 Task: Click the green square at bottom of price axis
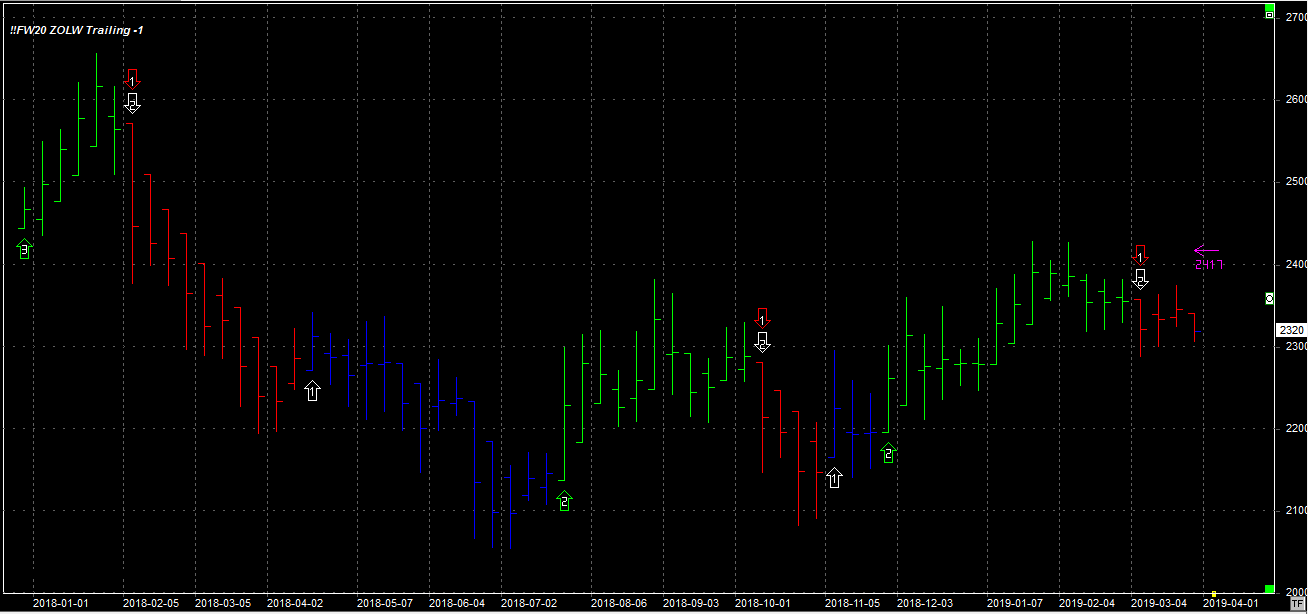point(1270,589)
